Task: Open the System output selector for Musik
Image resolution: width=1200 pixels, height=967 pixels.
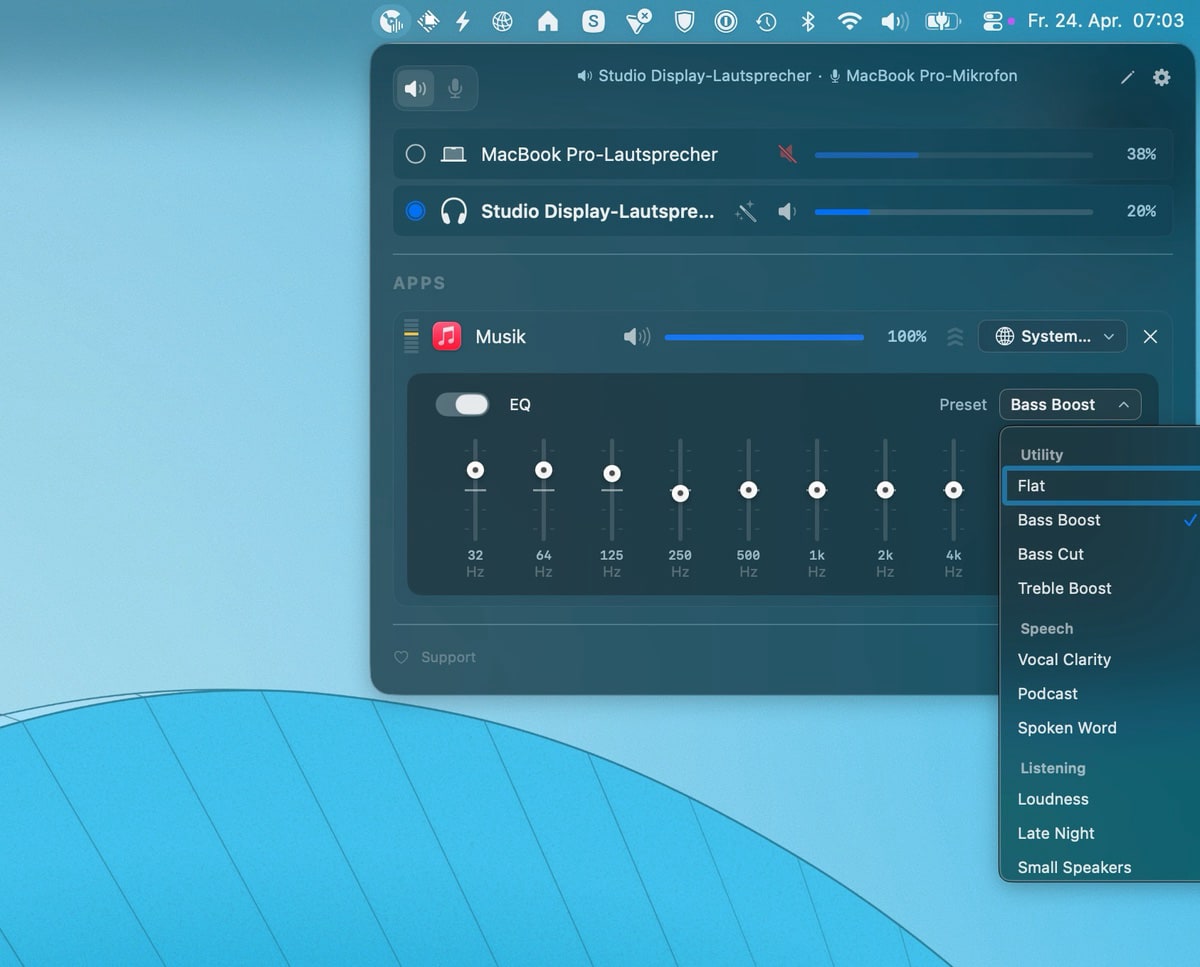Action: pyautogui.click(x=1052, y=336)
